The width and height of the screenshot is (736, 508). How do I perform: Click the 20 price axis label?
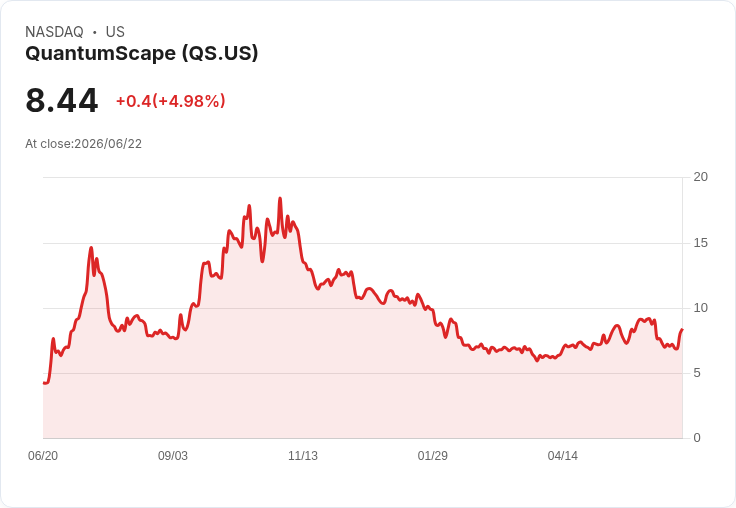[x=700, y=177]
